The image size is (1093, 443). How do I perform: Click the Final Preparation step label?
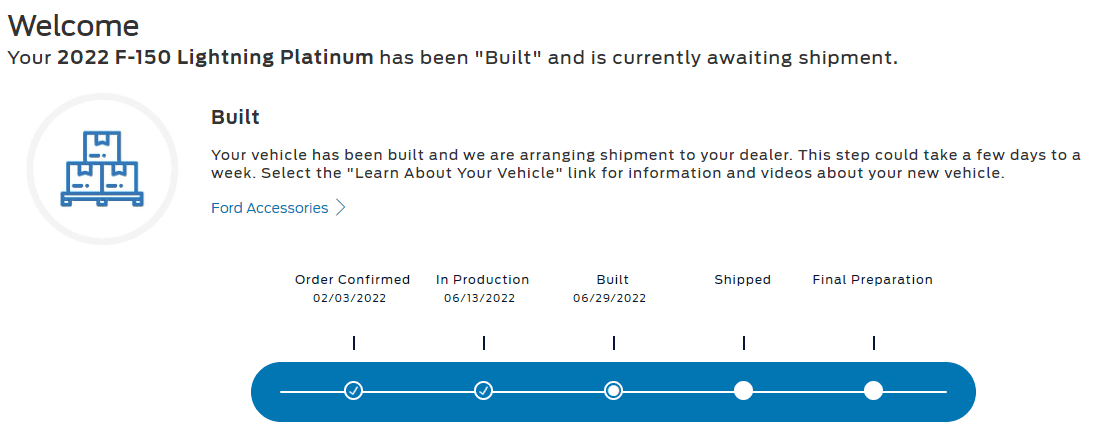click(872, 280)
